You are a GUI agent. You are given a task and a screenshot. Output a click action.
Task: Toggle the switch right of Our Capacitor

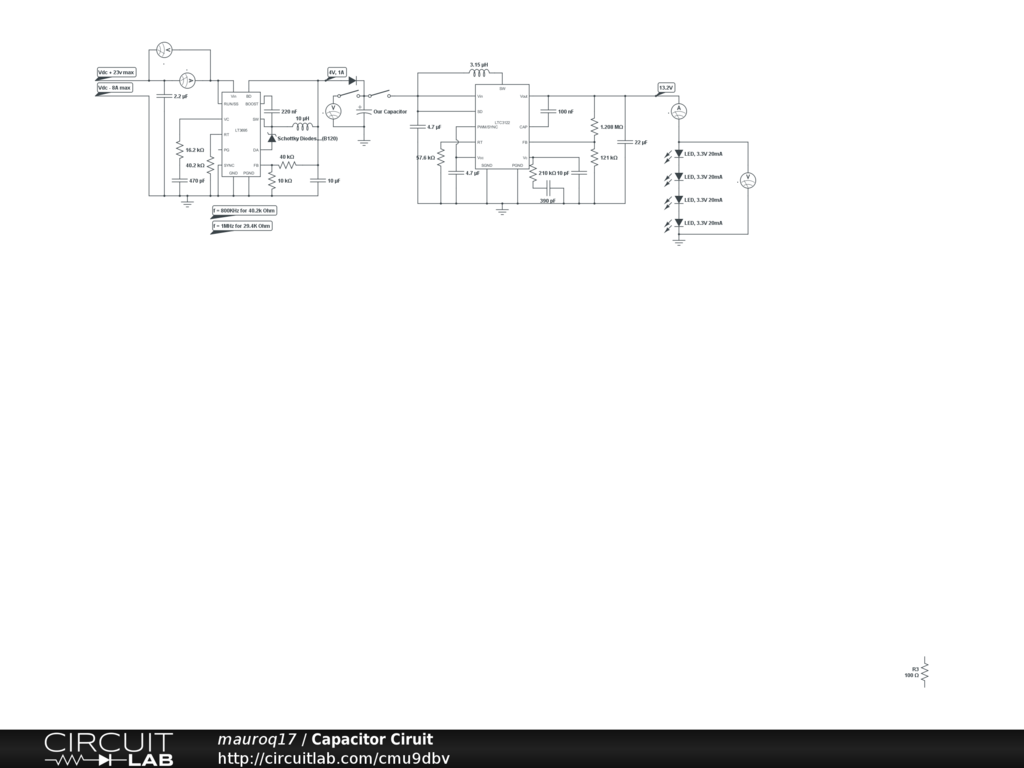click(377, 96)
